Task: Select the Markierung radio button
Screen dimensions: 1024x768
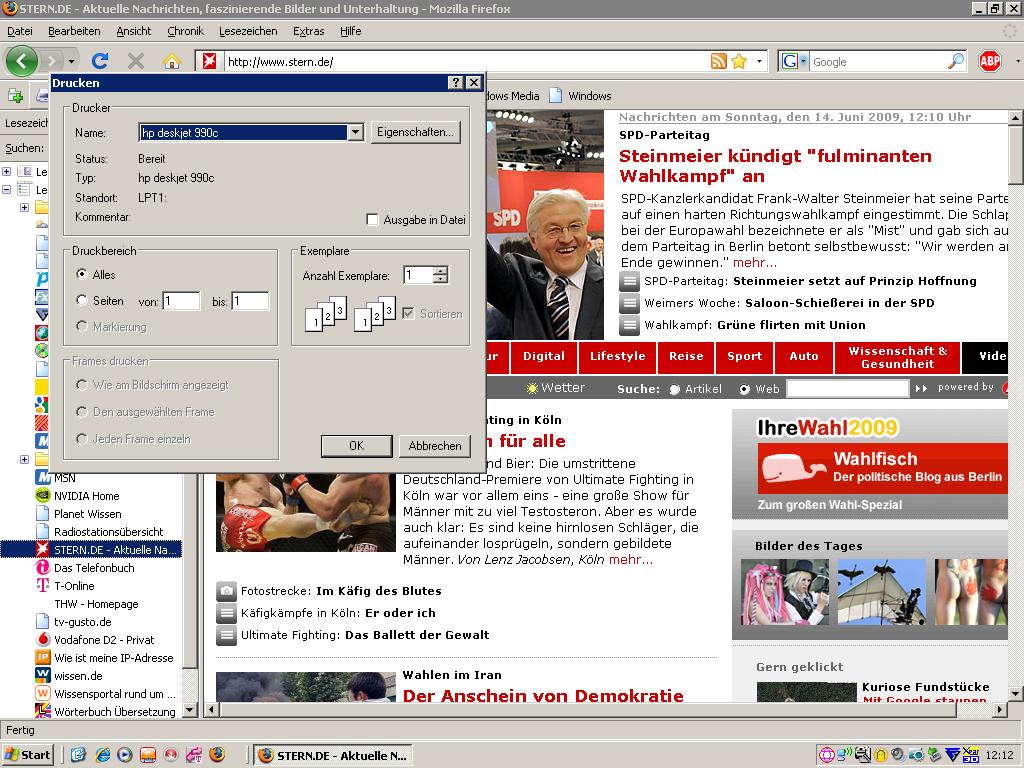Action: [x=82, y=326]
